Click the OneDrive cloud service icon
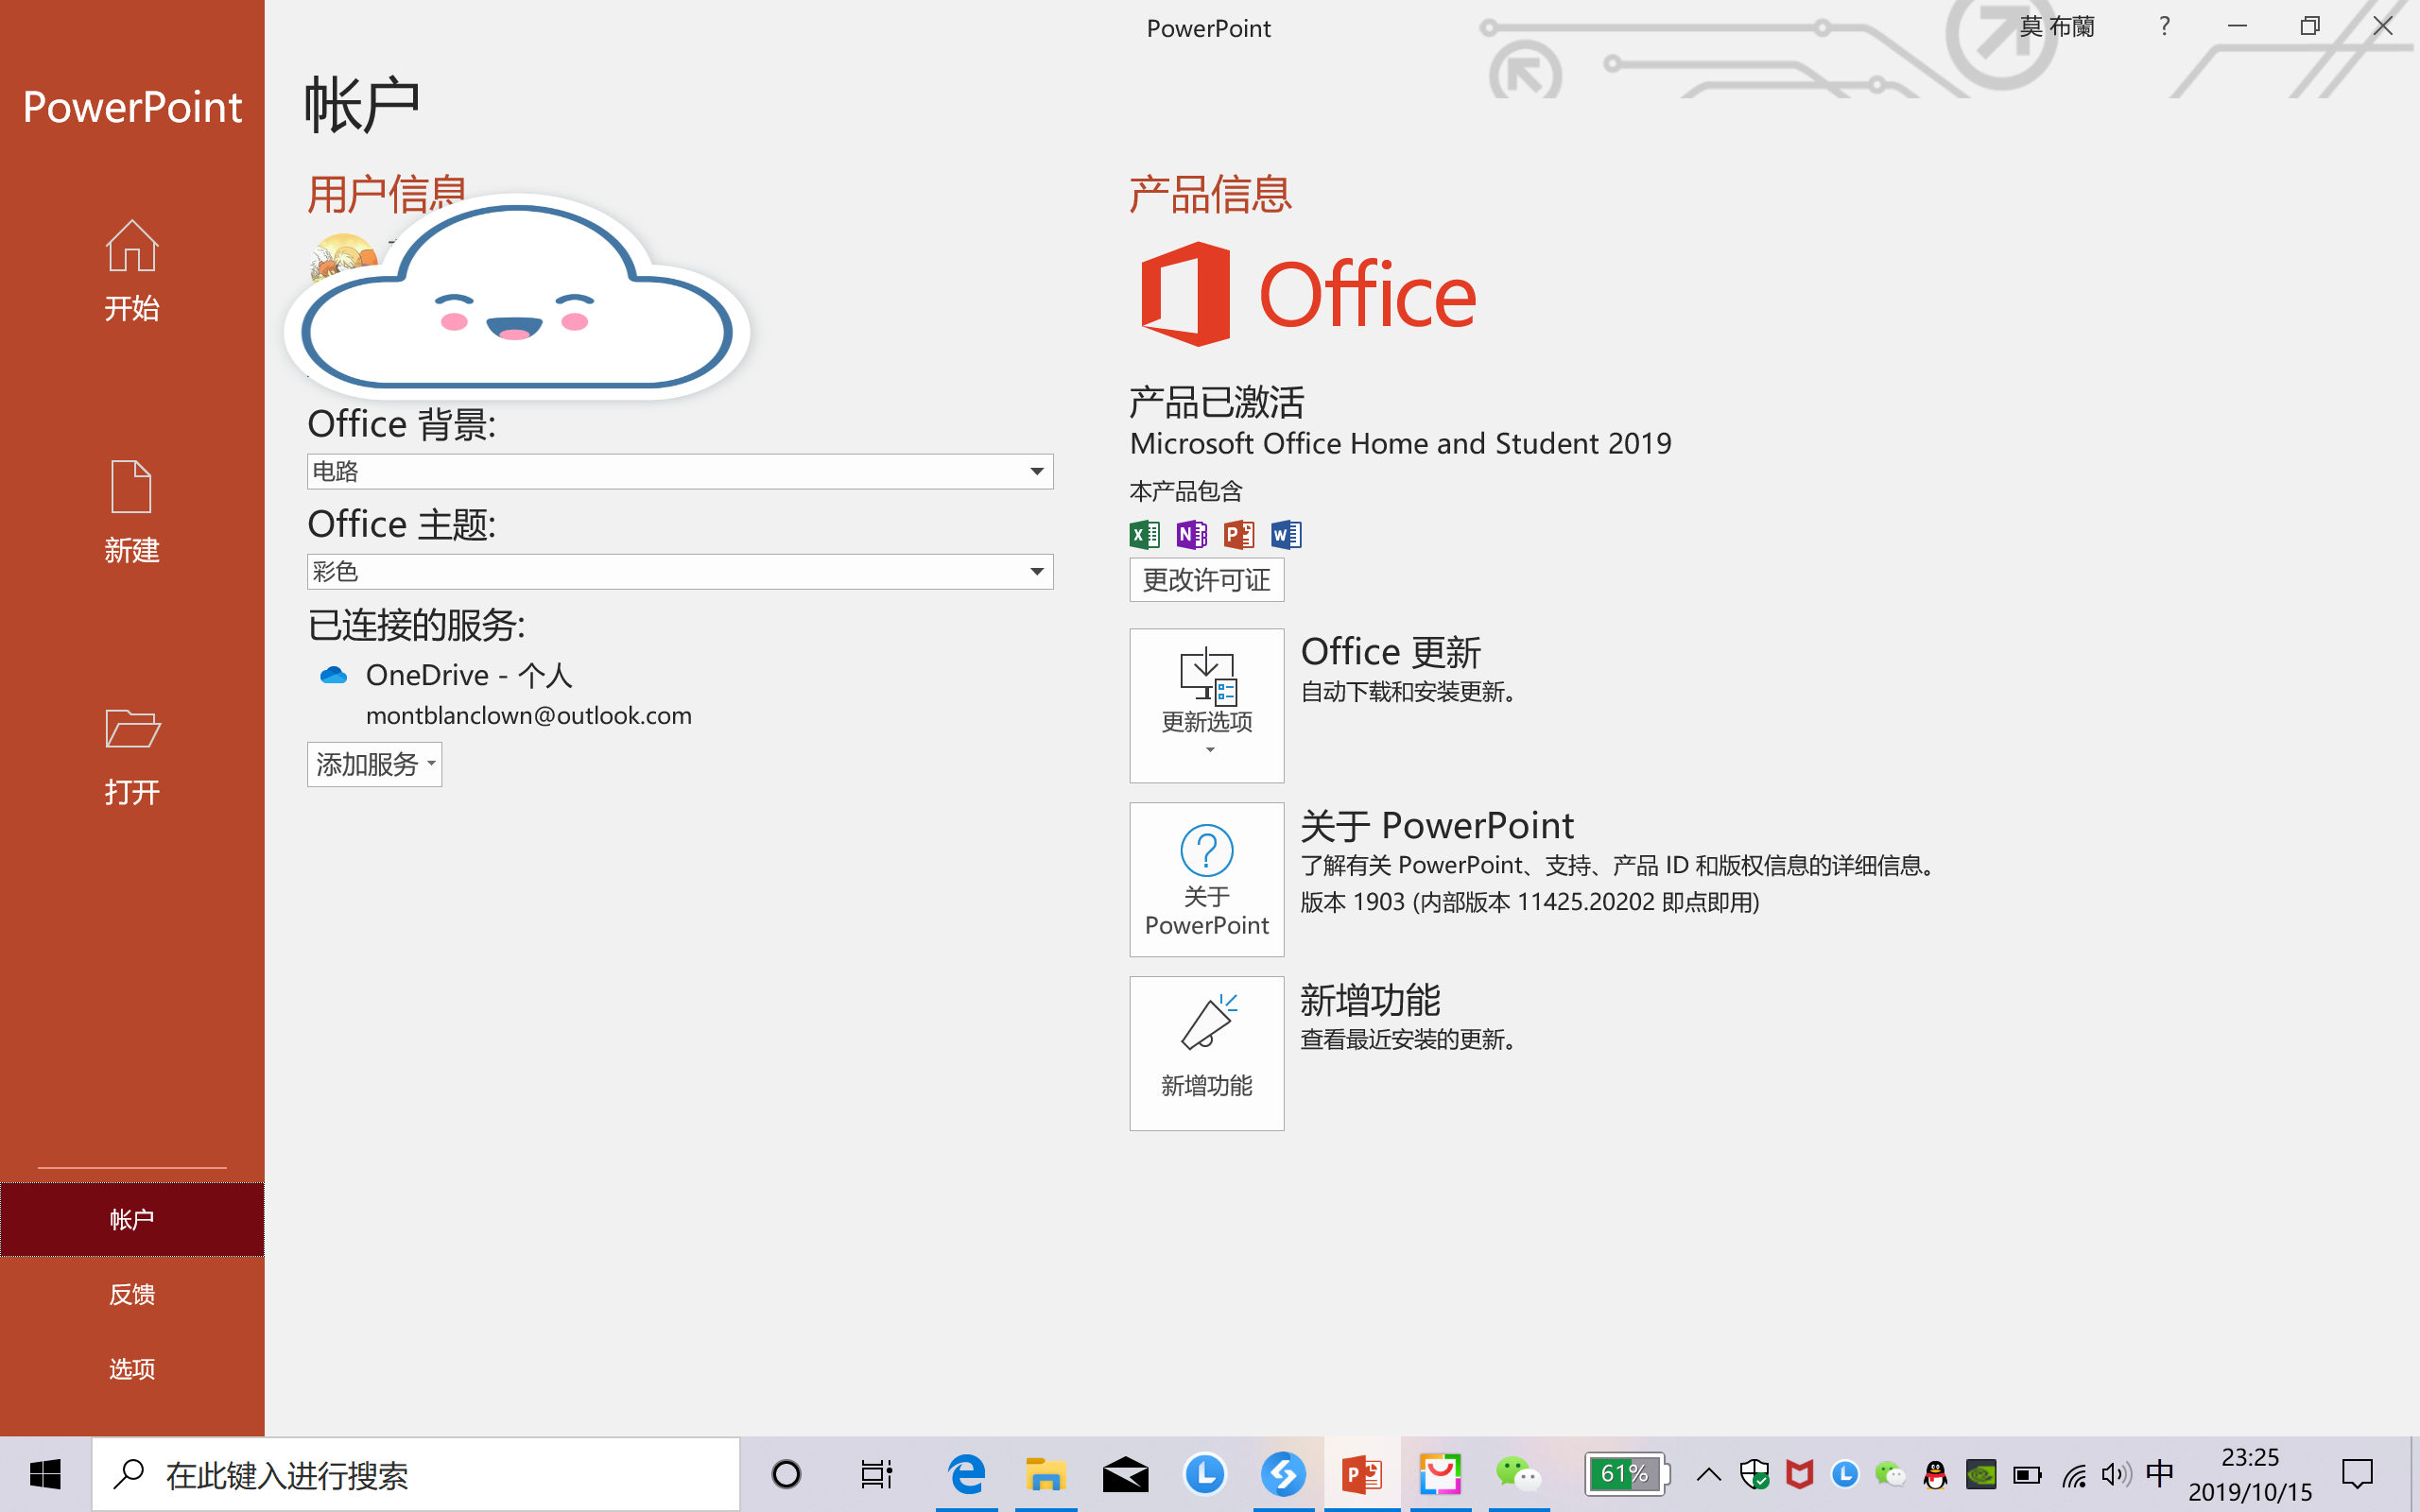Image resolution: width=2420 pixels, height=1512 pixels. 333,676
